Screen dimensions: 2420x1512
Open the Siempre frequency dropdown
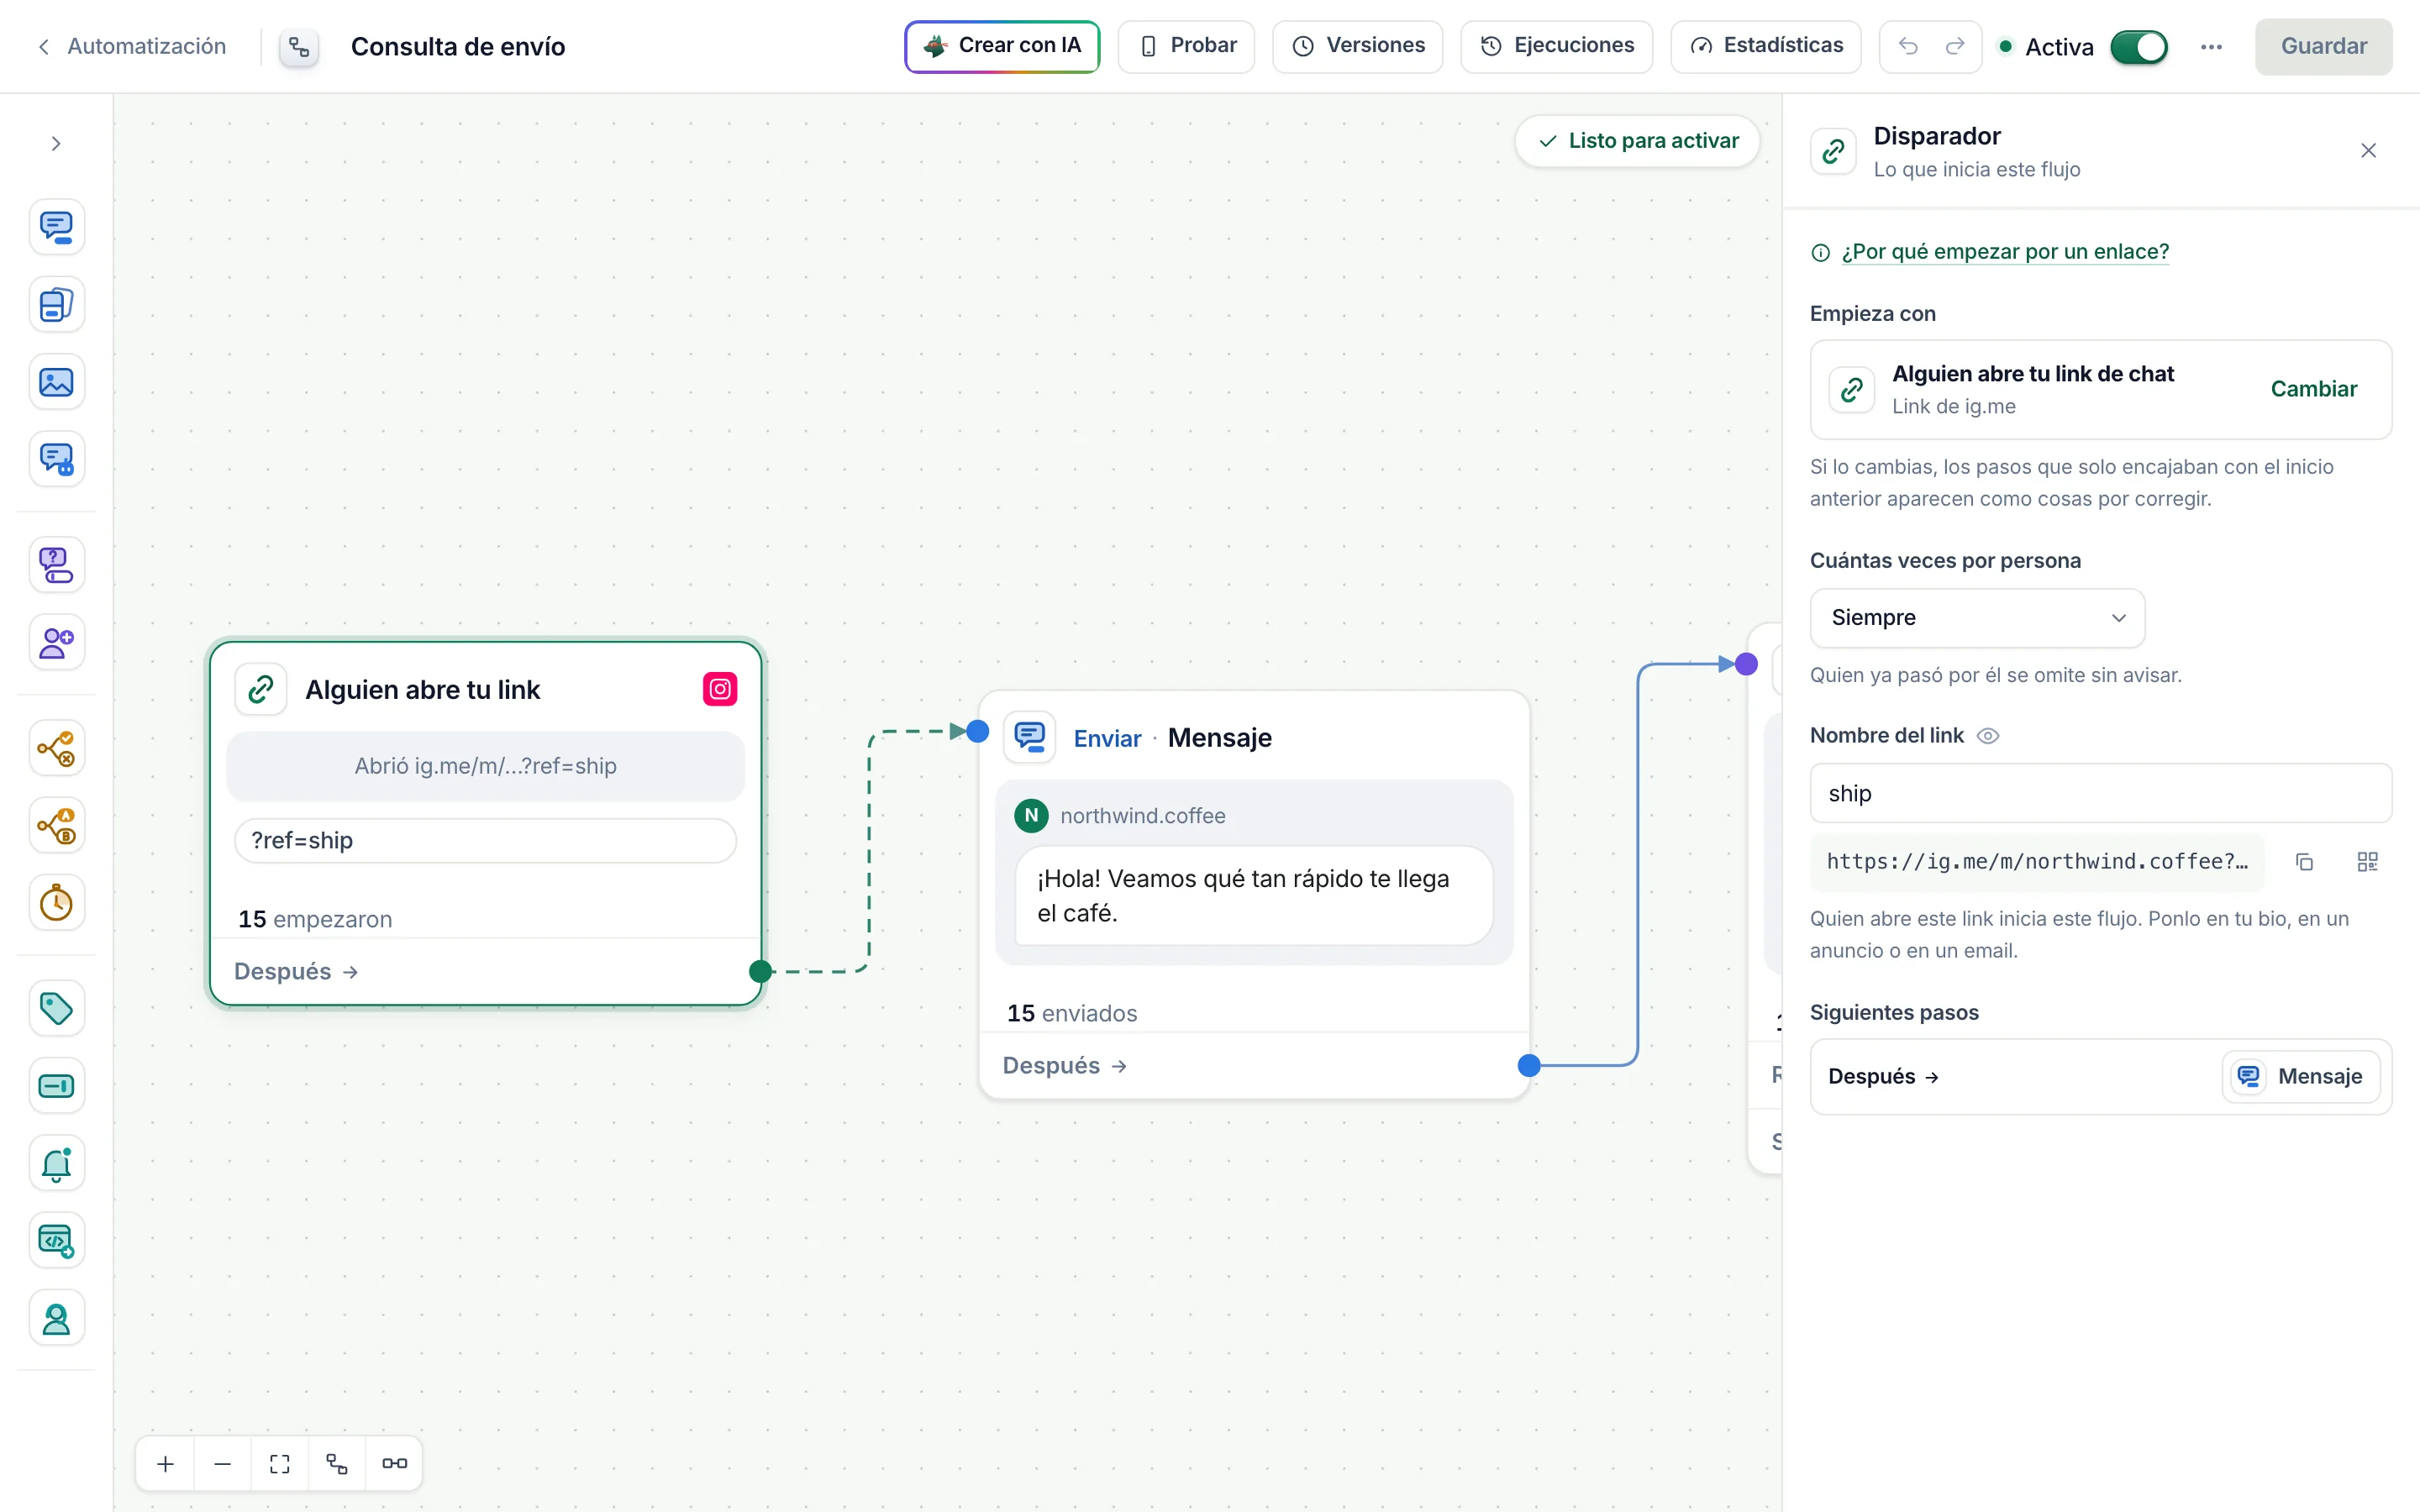[x=1977, y=618]
